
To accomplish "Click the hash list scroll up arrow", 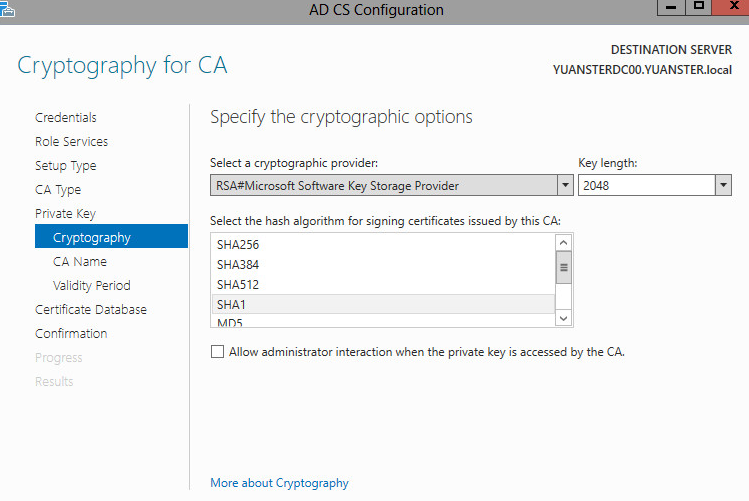I will tap(564, 243).
